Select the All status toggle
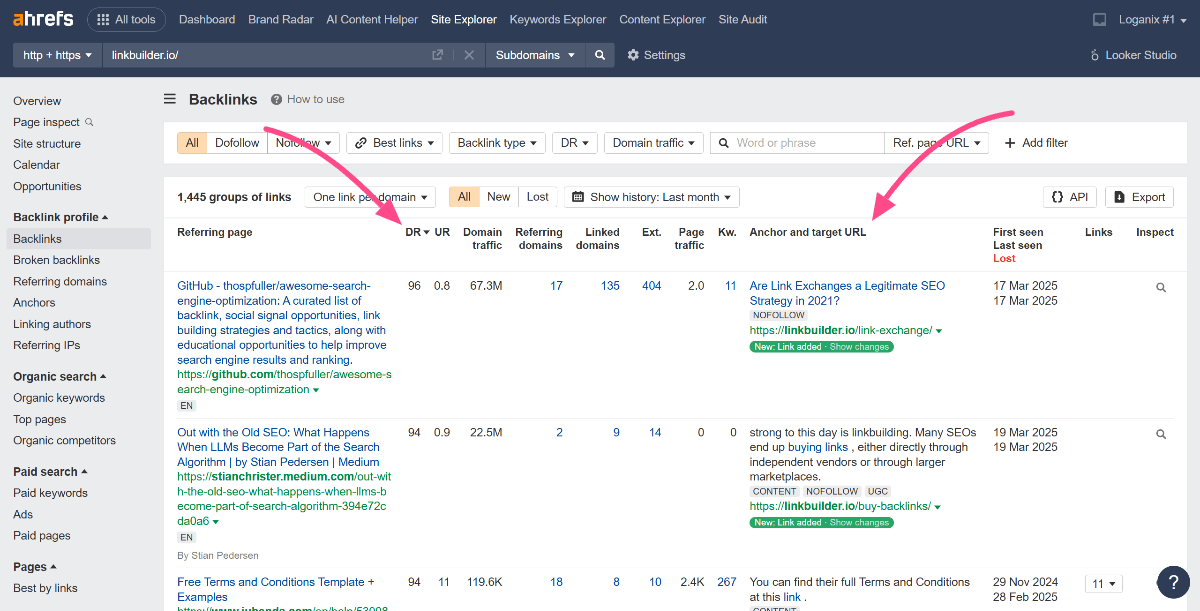The image size is (1200, 611). [x=464, y=197]
